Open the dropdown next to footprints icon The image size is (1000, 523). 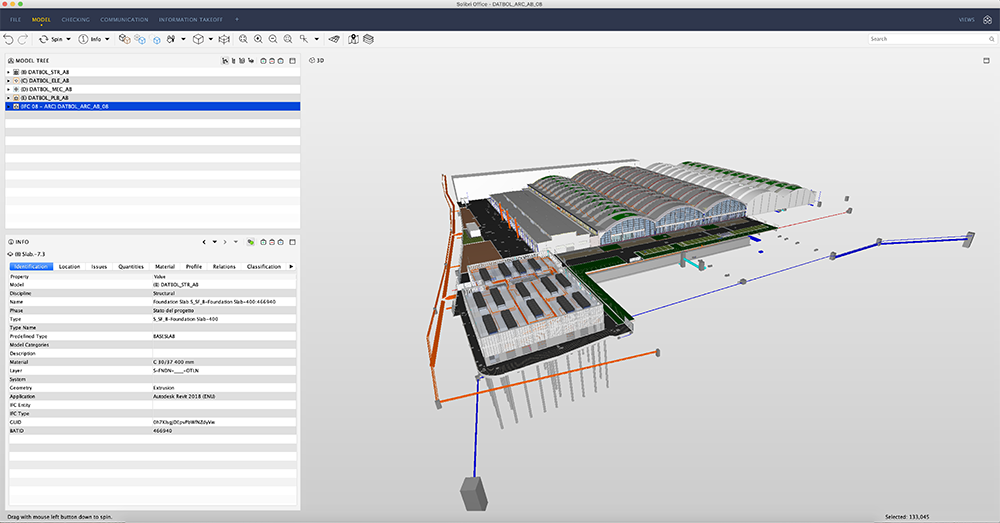(x=183, y=39)
